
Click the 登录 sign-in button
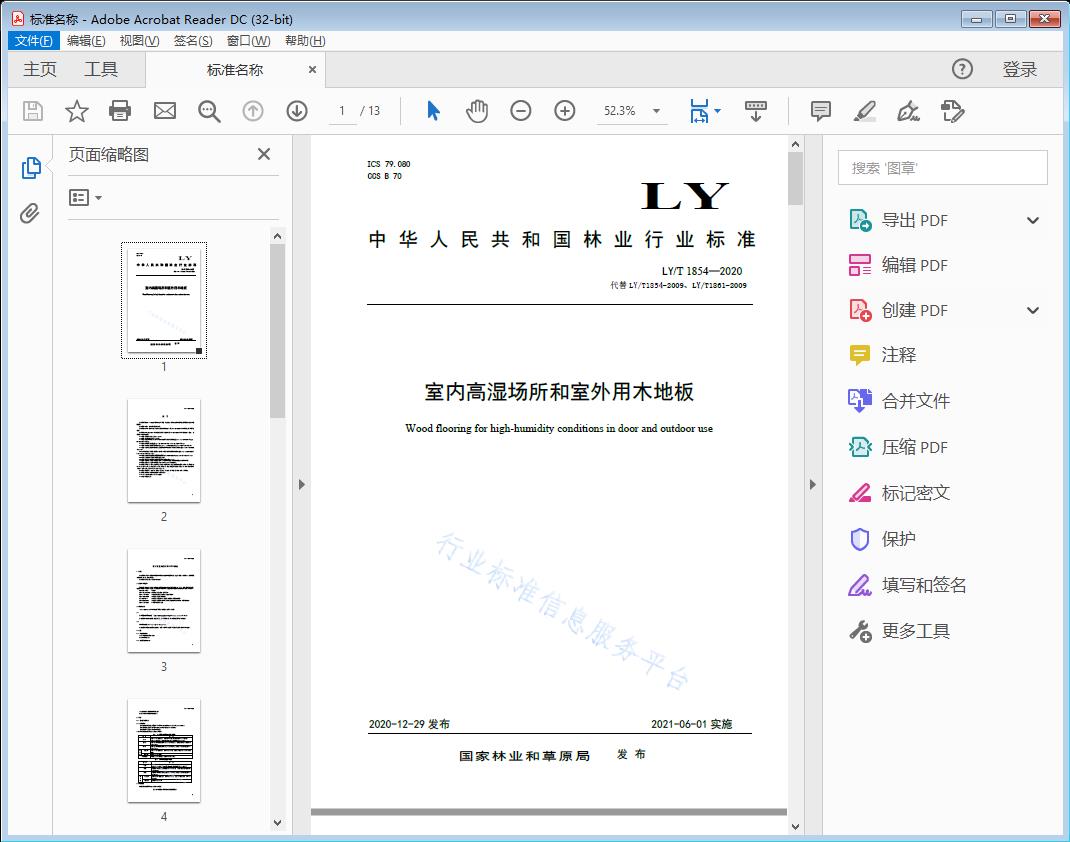click(1019, 69)
